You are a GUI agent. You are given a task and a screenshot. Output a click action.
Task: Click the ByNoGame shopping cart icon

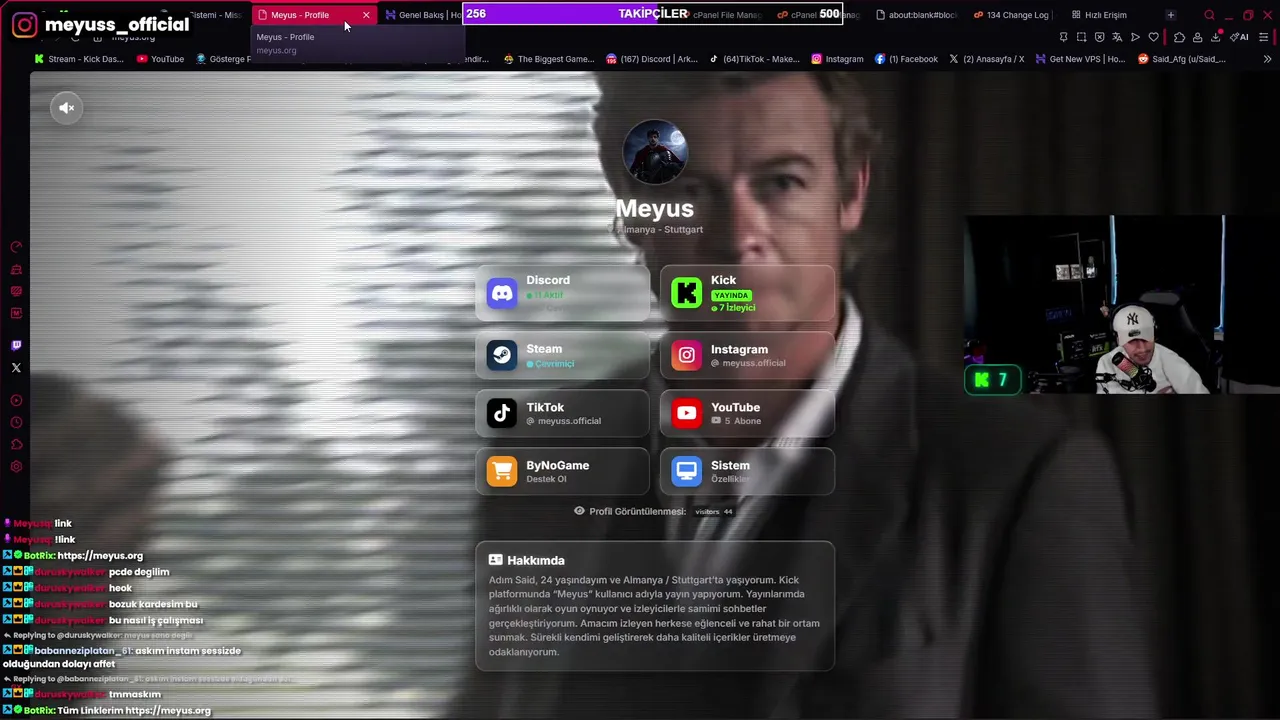[502, 471]
